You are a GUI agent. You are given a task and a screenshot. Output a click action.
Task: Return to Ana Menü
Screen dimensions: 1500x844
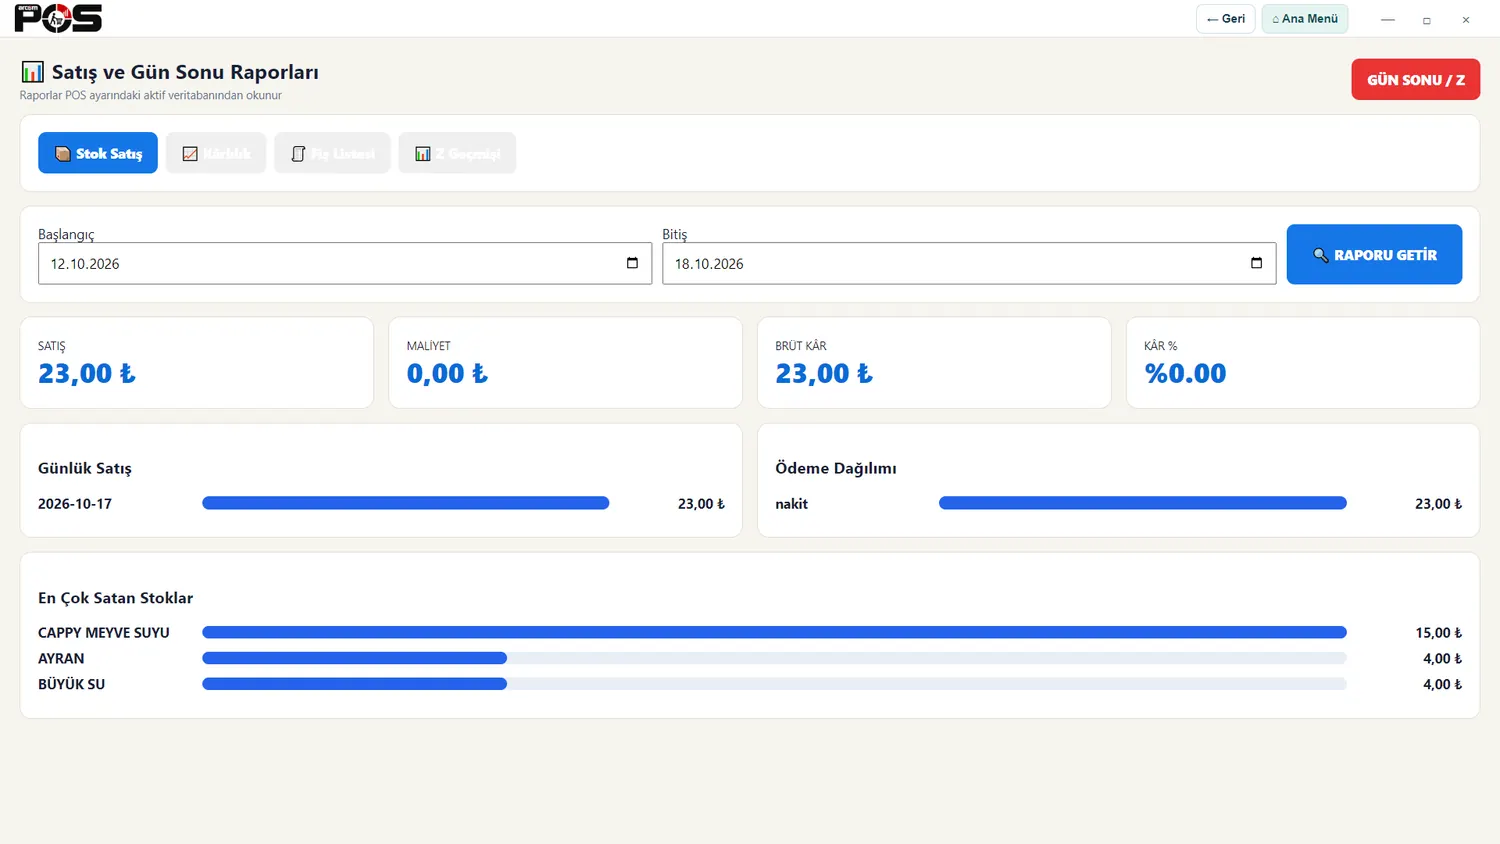coord(1305,19)
